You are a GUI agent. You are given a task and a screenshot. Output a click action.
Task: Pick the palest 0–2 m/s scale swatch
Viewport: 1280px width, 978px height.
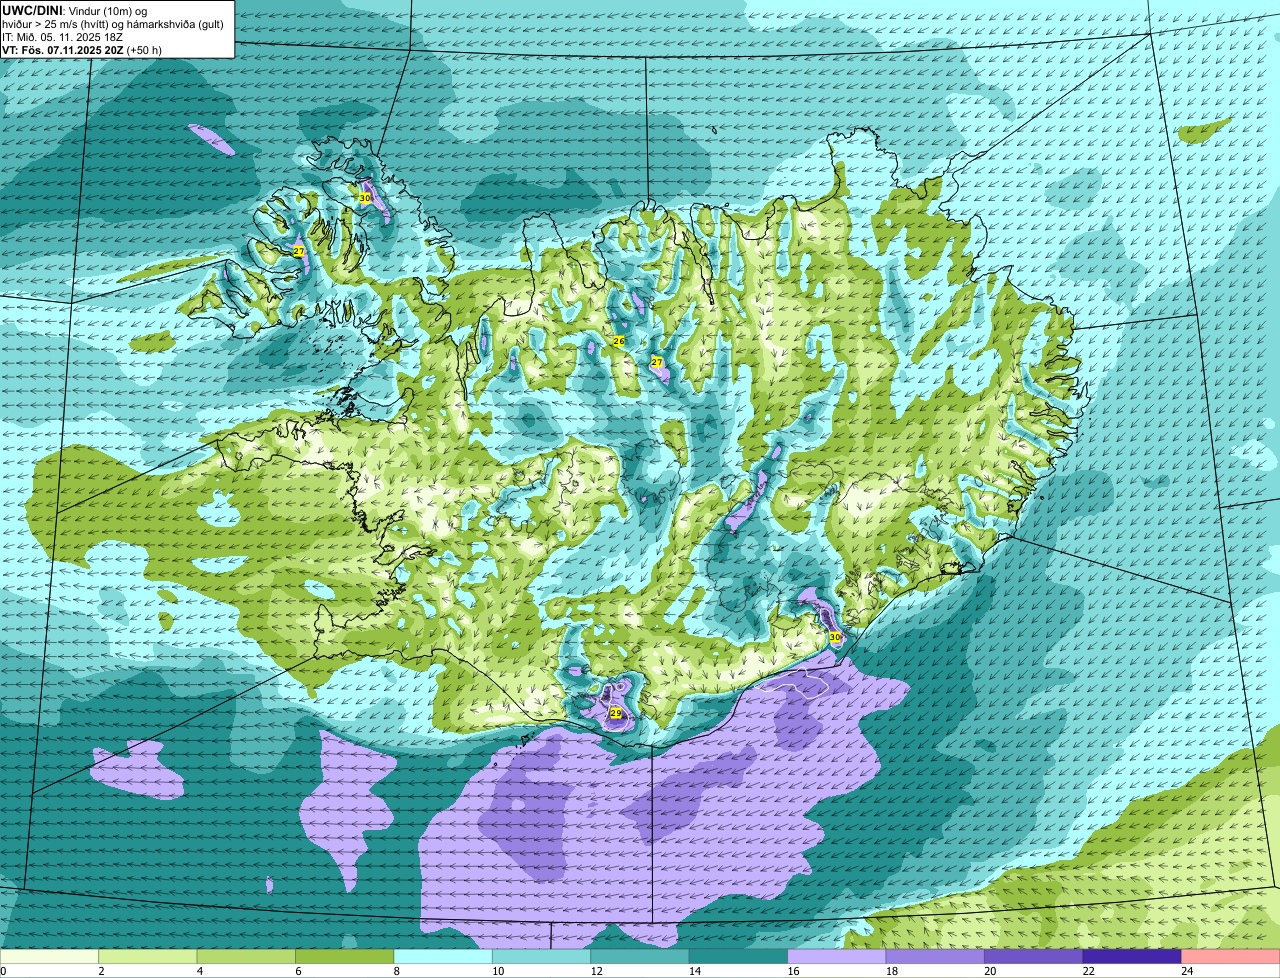pyautogui.click(x=50, y=956)
